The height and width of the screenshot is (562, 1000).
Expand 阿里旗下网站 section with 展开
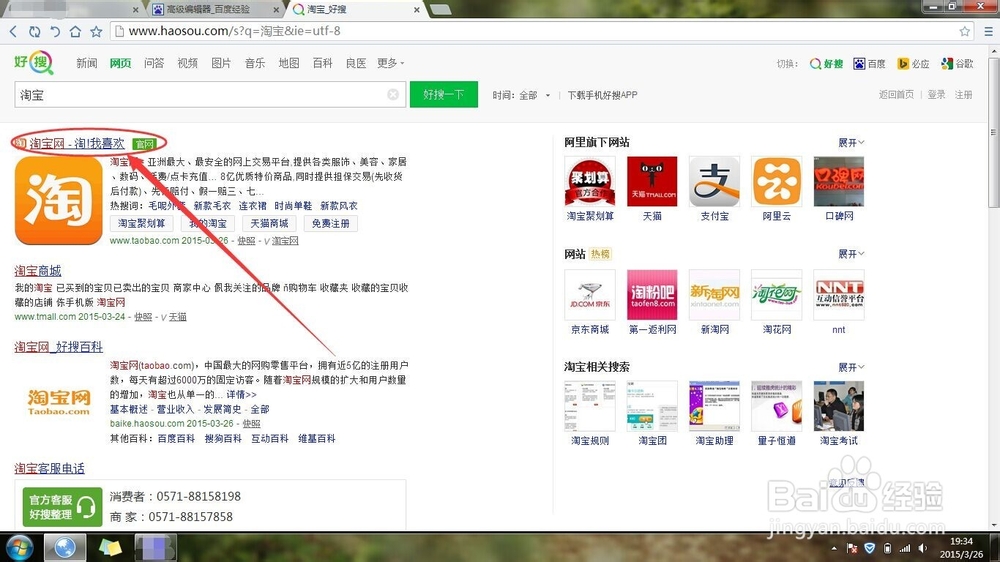click(851, 142)
